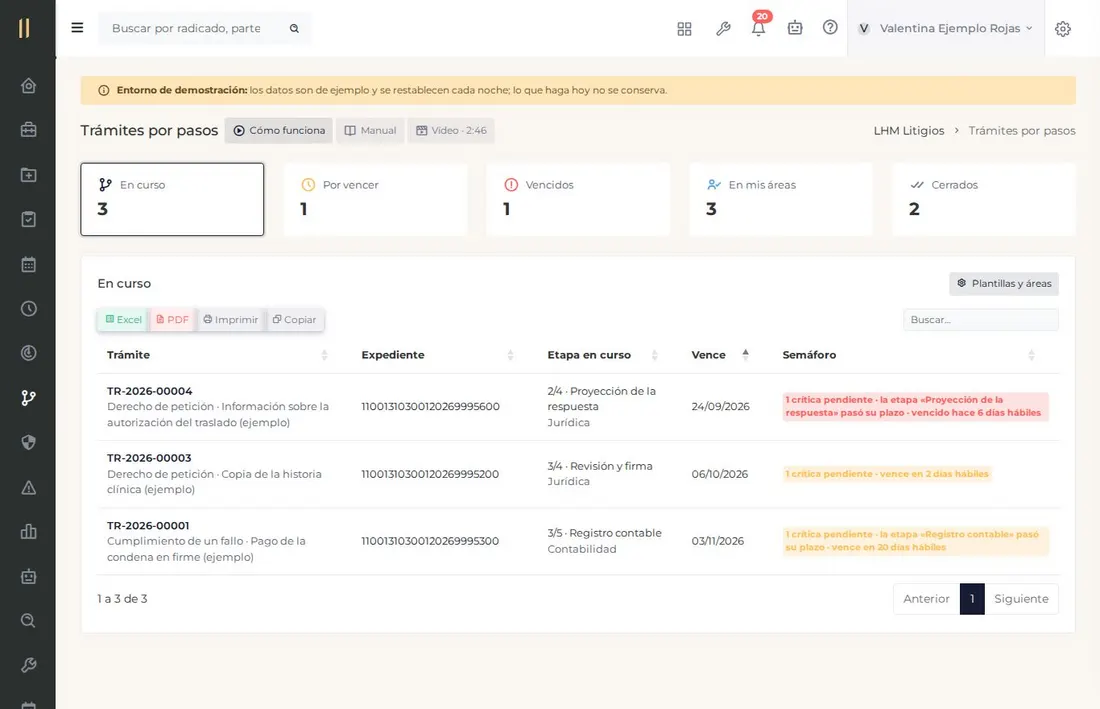1100x709 pixels.
Task: Select the 'En curso' card tab
Action: pos(172,199)
